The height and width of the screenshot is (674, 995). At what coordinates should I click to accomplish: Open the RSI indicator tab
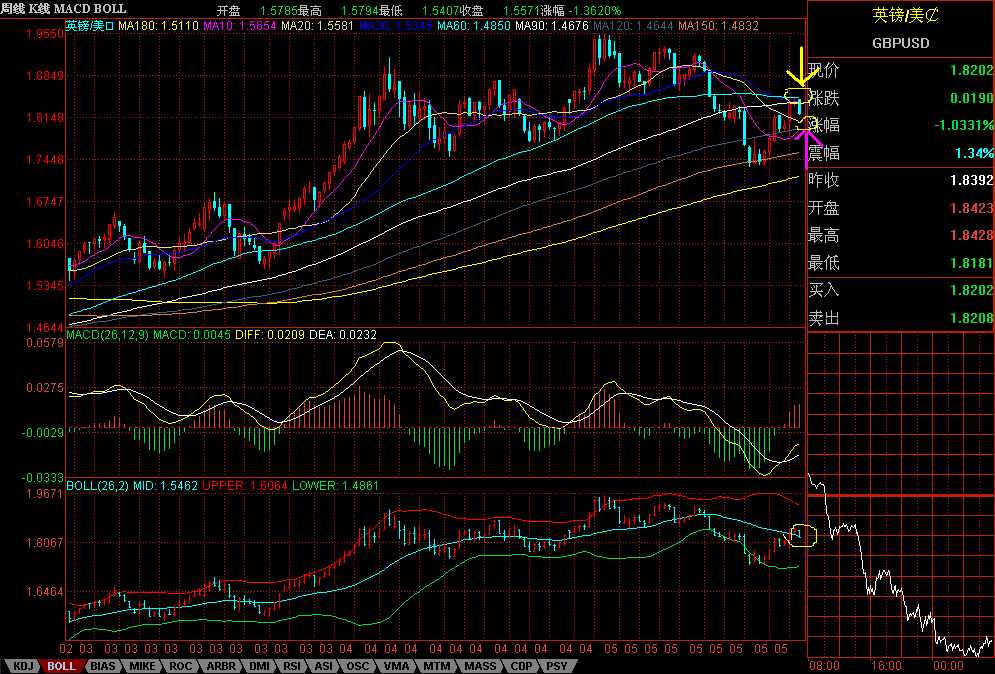tap(292, 666)
